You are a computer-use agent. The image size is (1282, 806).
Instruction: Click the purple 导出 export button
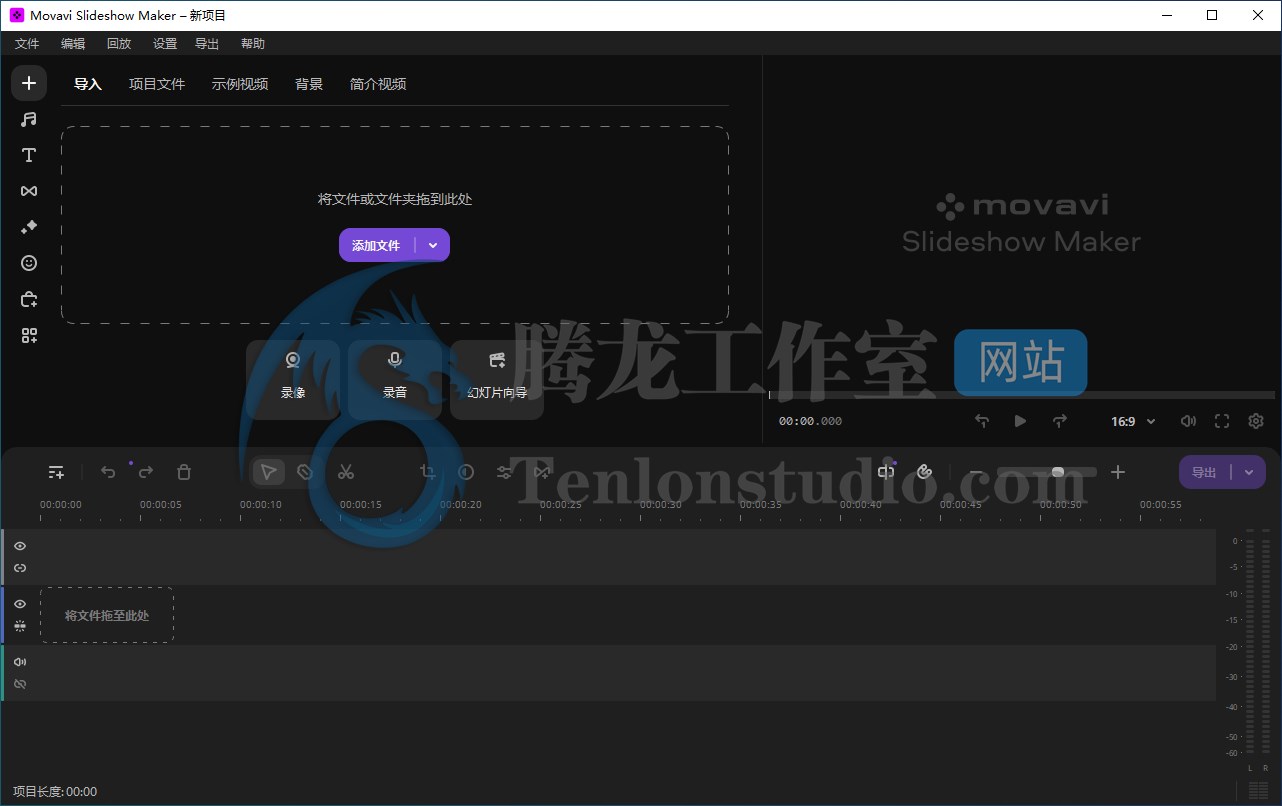pos(1204,472)
